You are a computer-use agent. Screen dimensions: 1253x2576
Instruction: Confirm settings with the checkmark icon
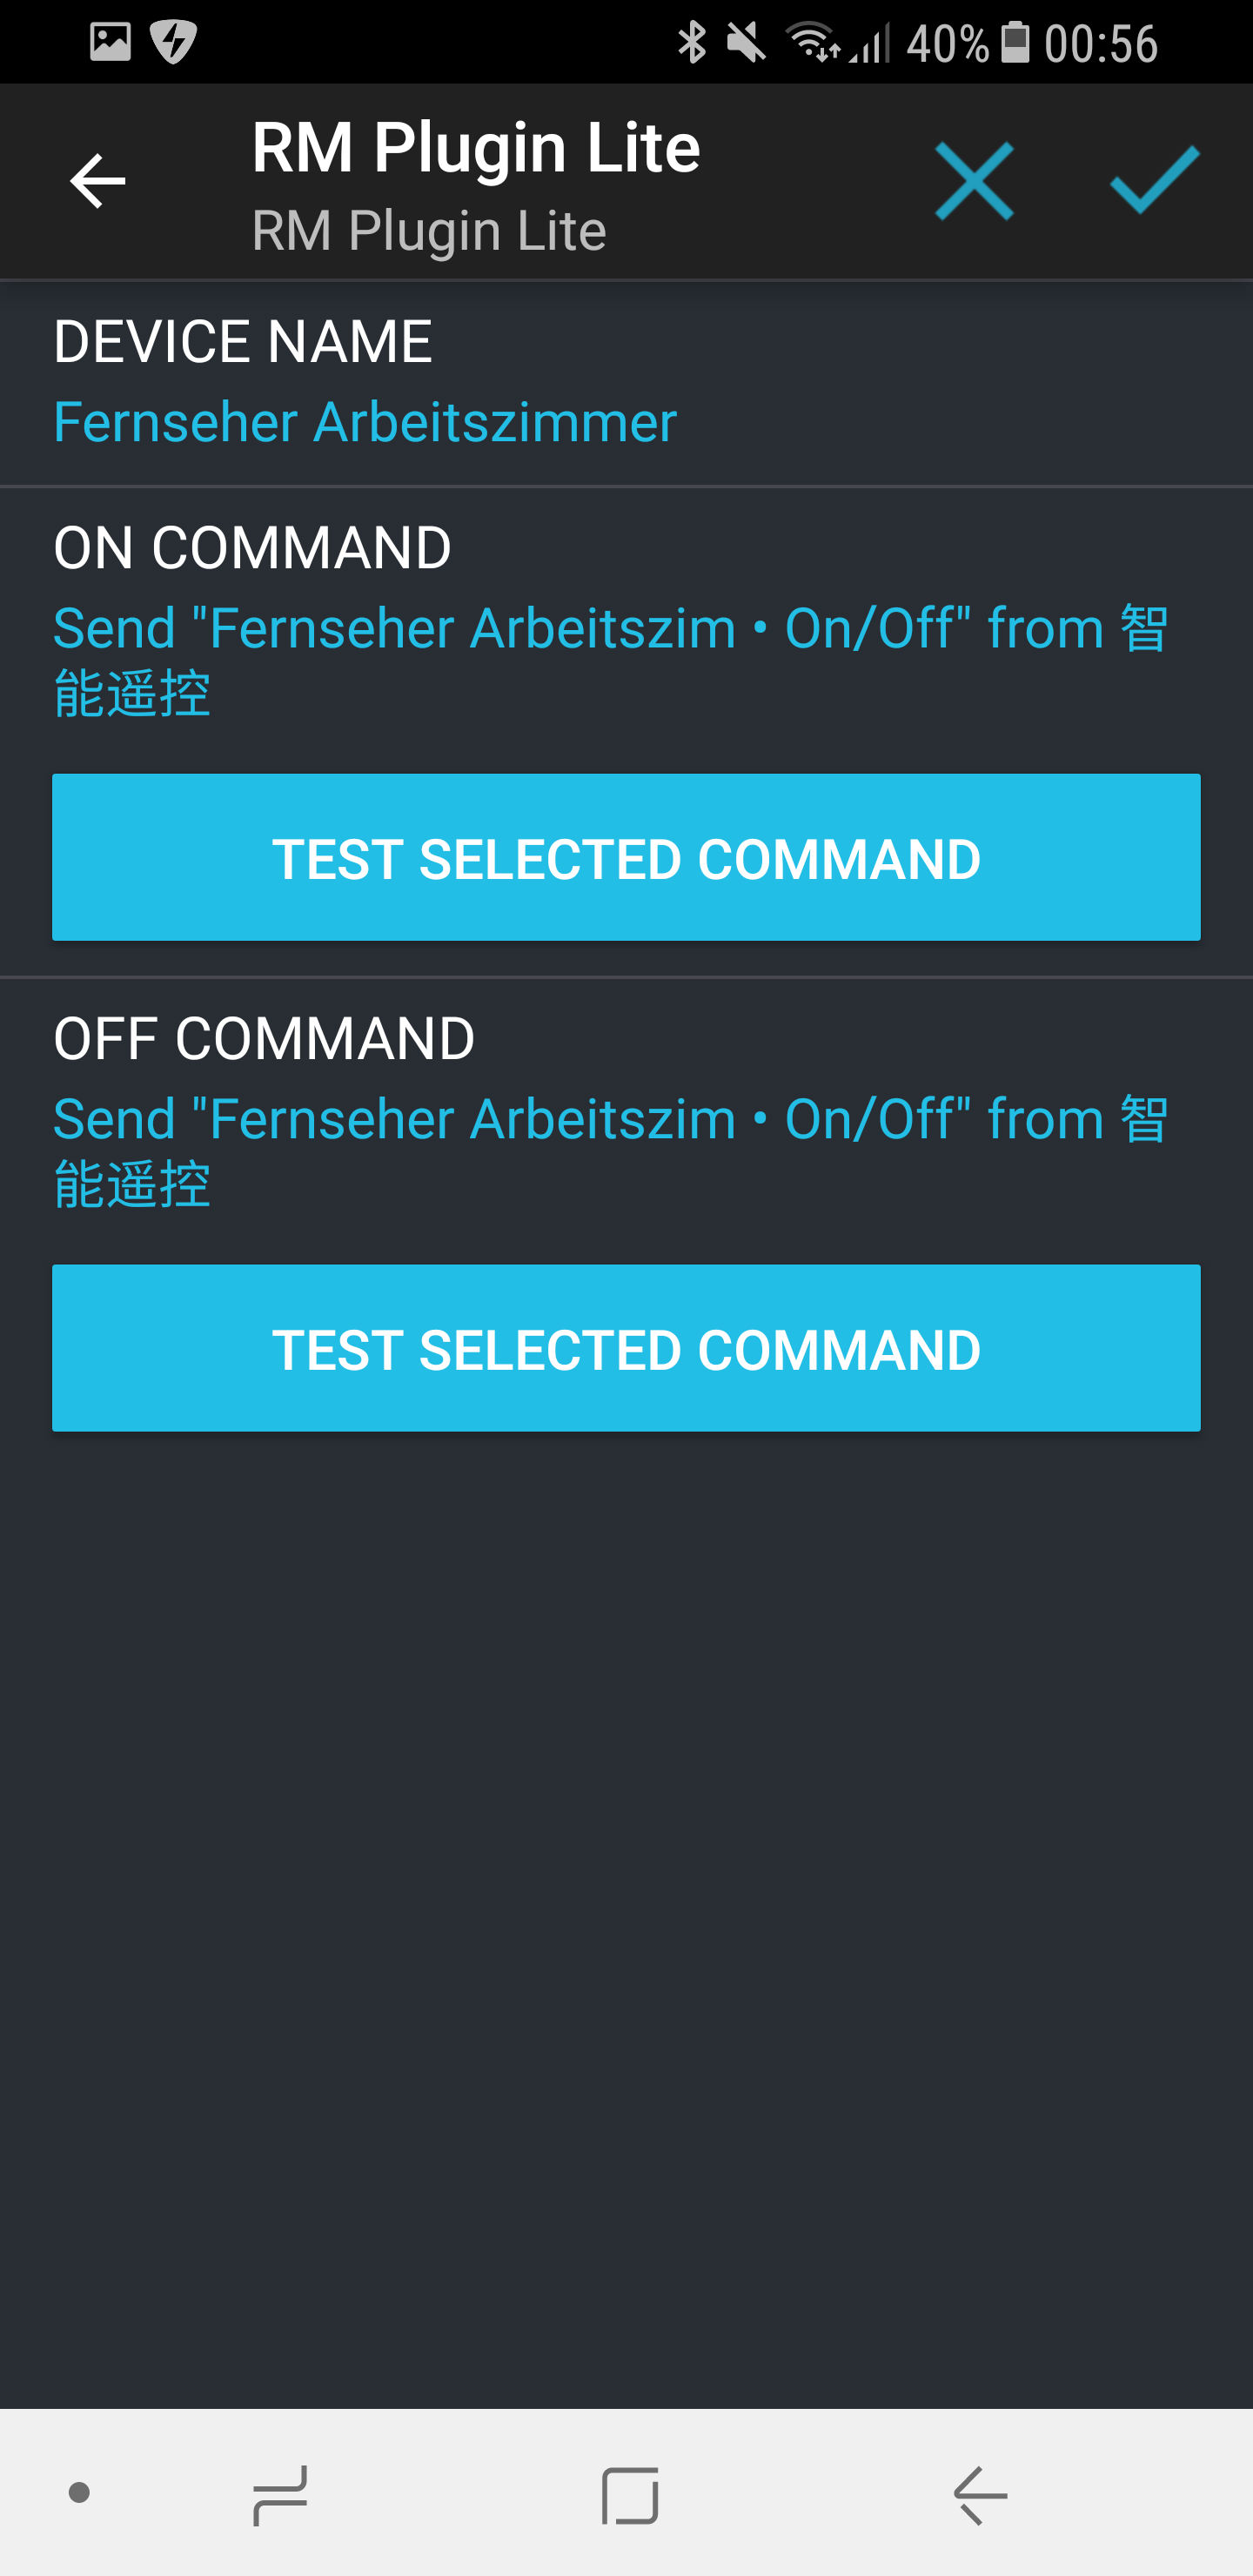(x=1154, y=181)
